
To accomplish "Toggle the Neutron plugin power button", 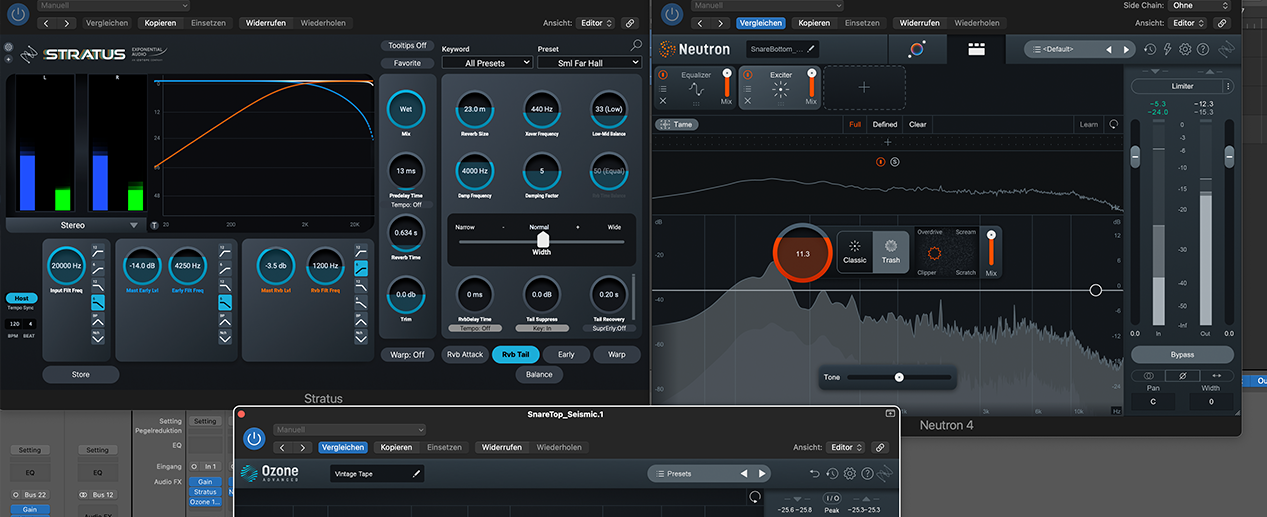I will 672,14.
